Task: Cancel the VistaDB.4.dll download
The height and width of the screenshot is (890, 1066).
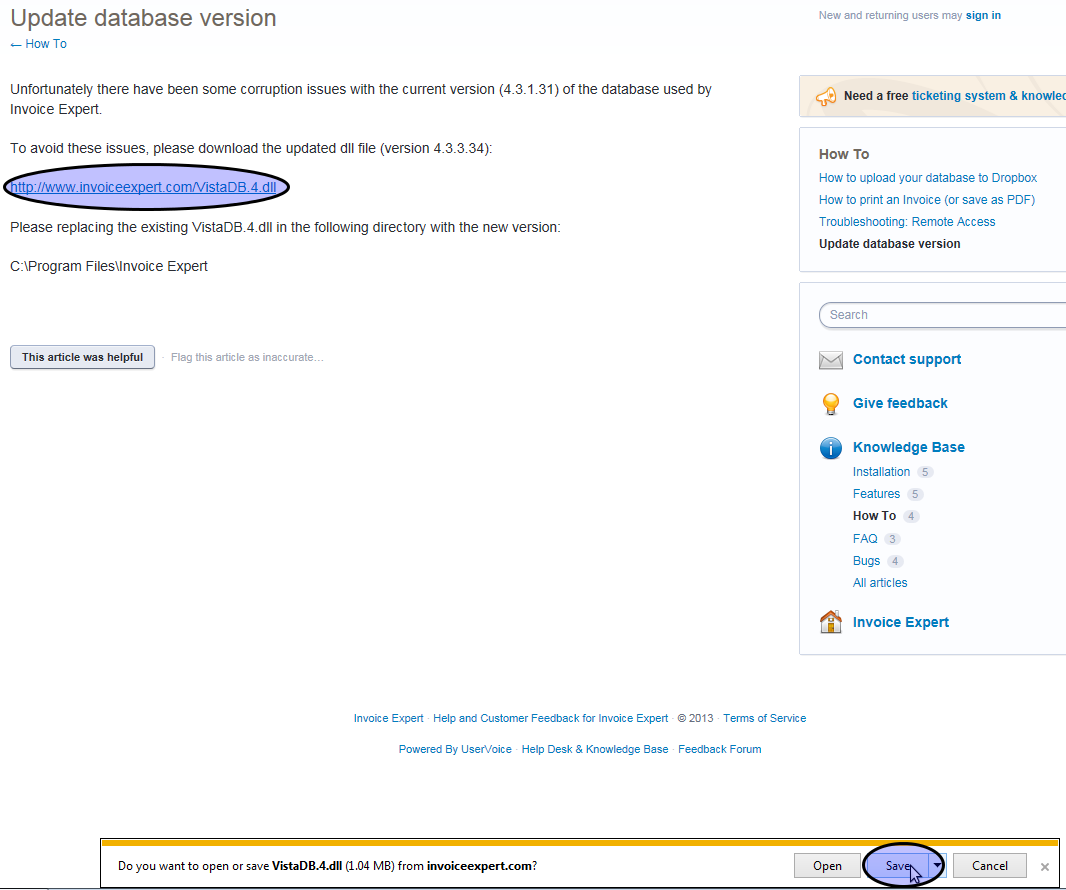Action: (x=990, y=866)
